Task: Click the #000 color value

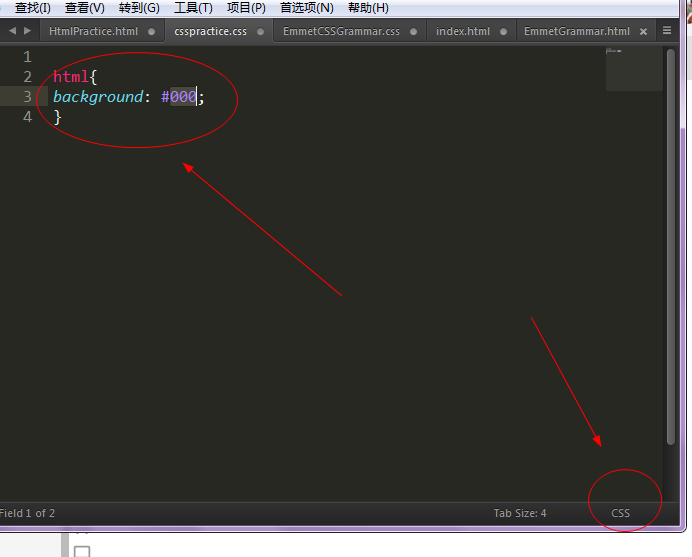Action: [x=178, y=97]
